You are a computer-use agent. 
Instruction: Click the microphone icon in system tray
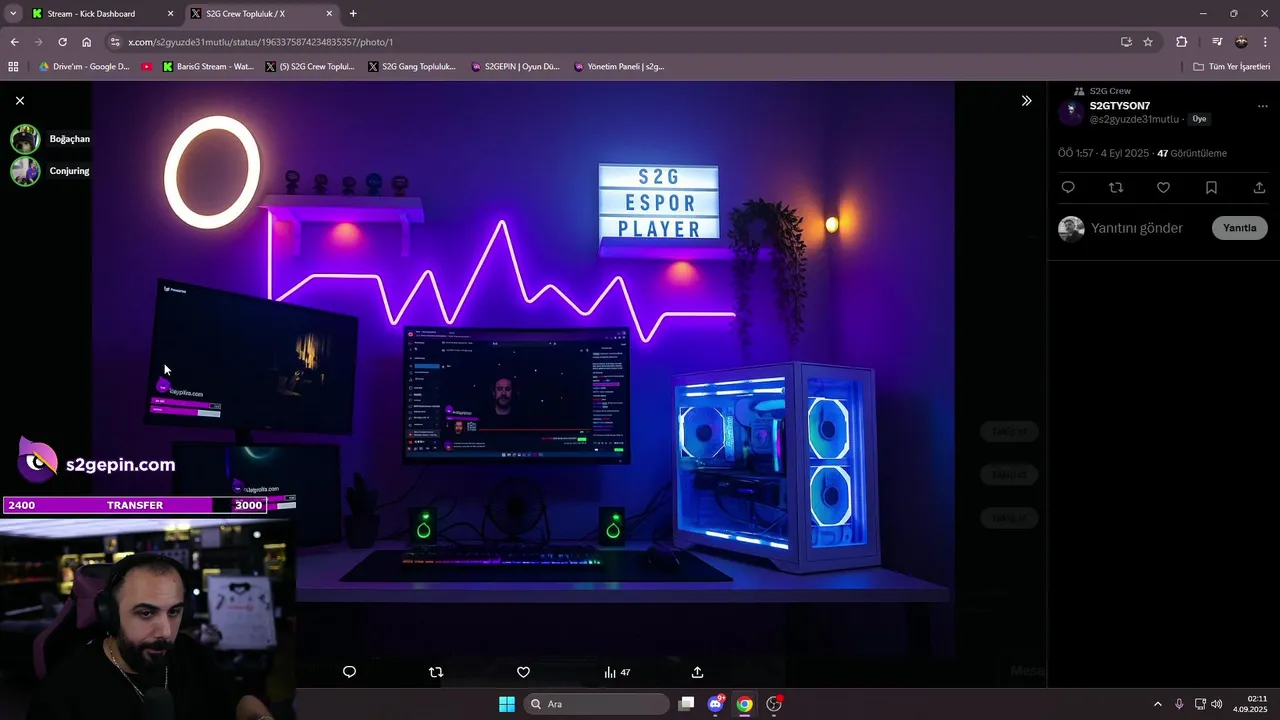pos(1179,704)
